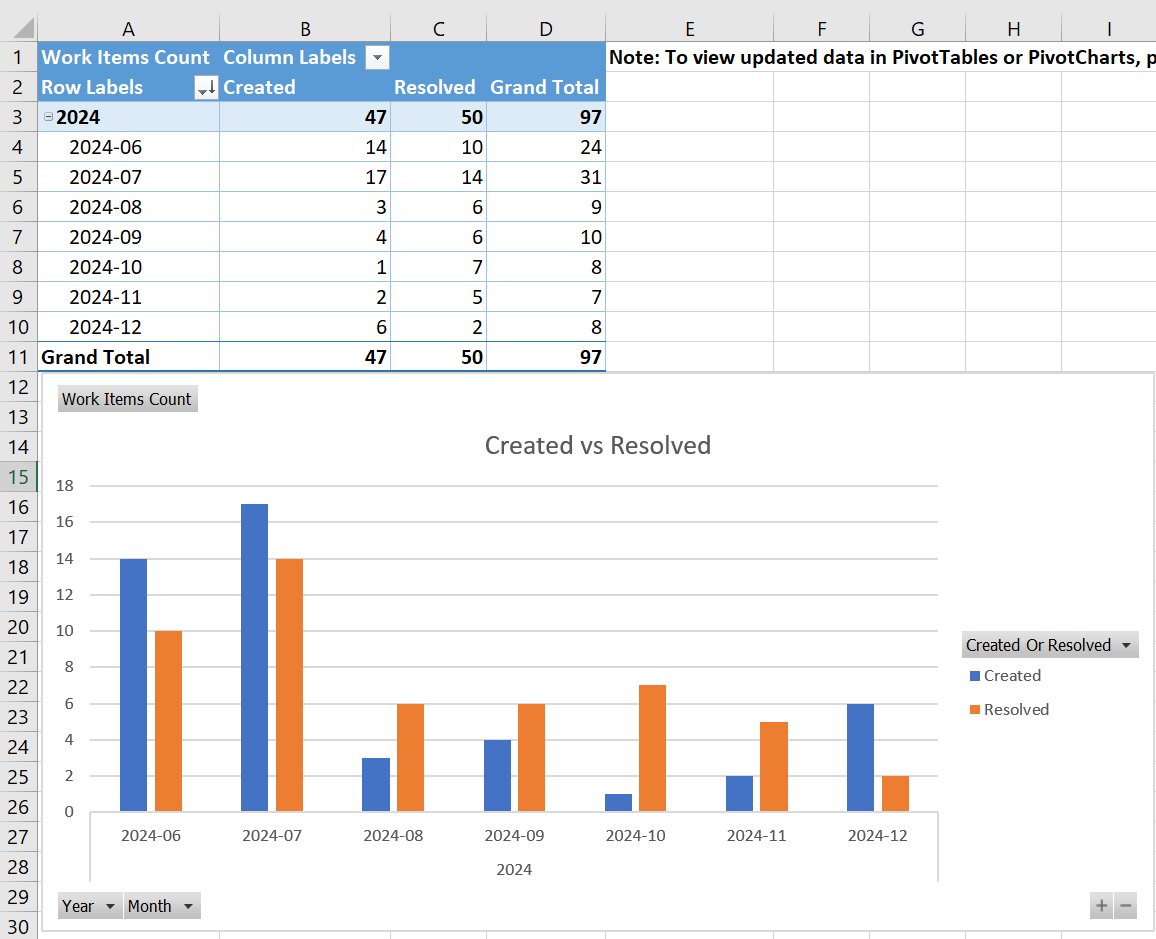Select the Grand Total row label
1156x939 pixels.
pyautogui.click(x=97, y=357)
